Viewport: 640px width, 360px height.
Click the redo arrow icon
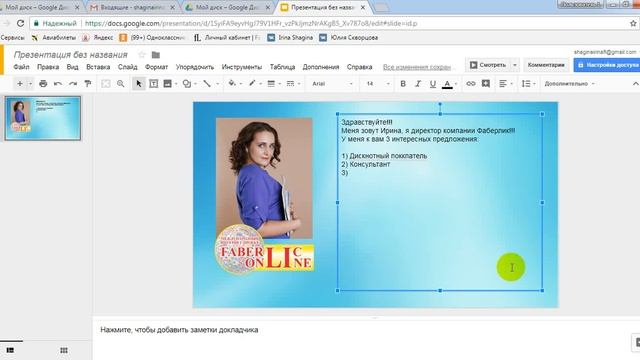[x=73, y=84]
